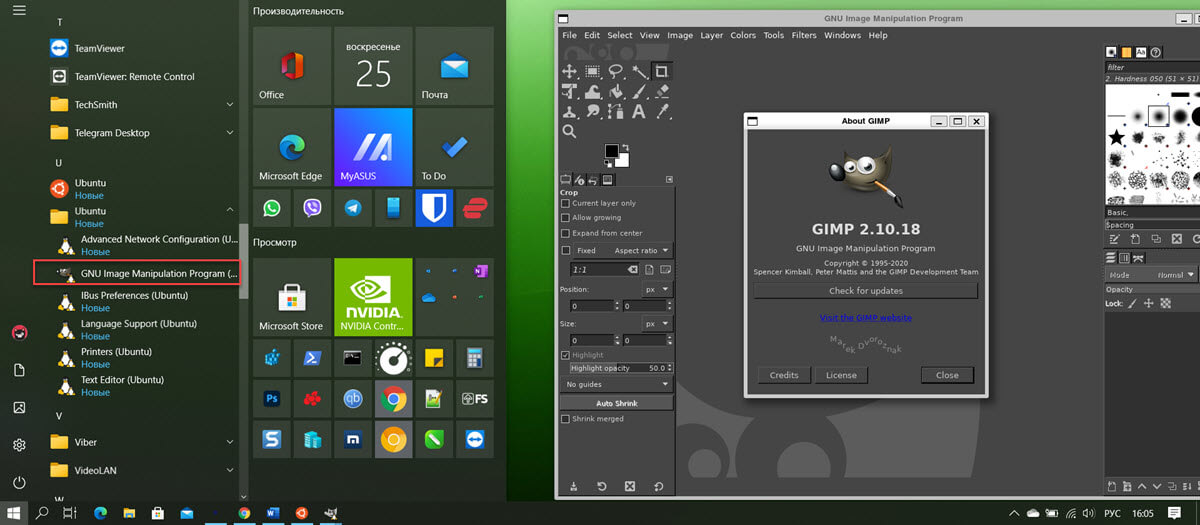Close the About GIMP dialog via Close button

click(x=947, y=375)
